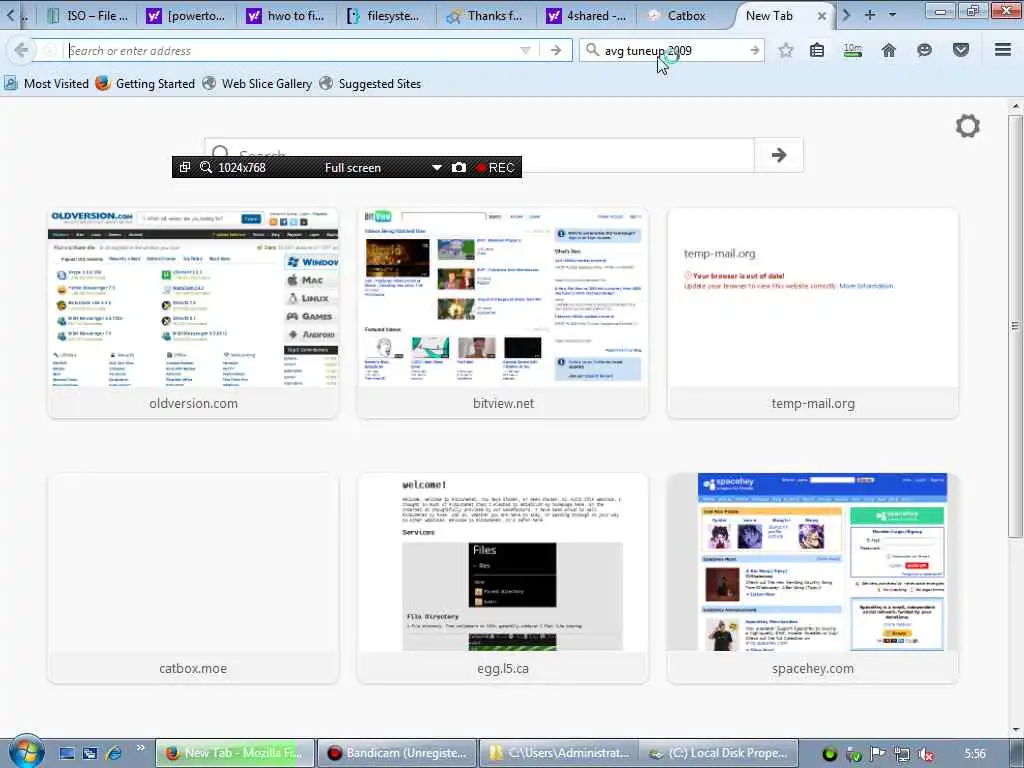This screenshot has height=768, width=1024.
Task: List all tabs dropdown arrow
Action: [x=892, y=14]
